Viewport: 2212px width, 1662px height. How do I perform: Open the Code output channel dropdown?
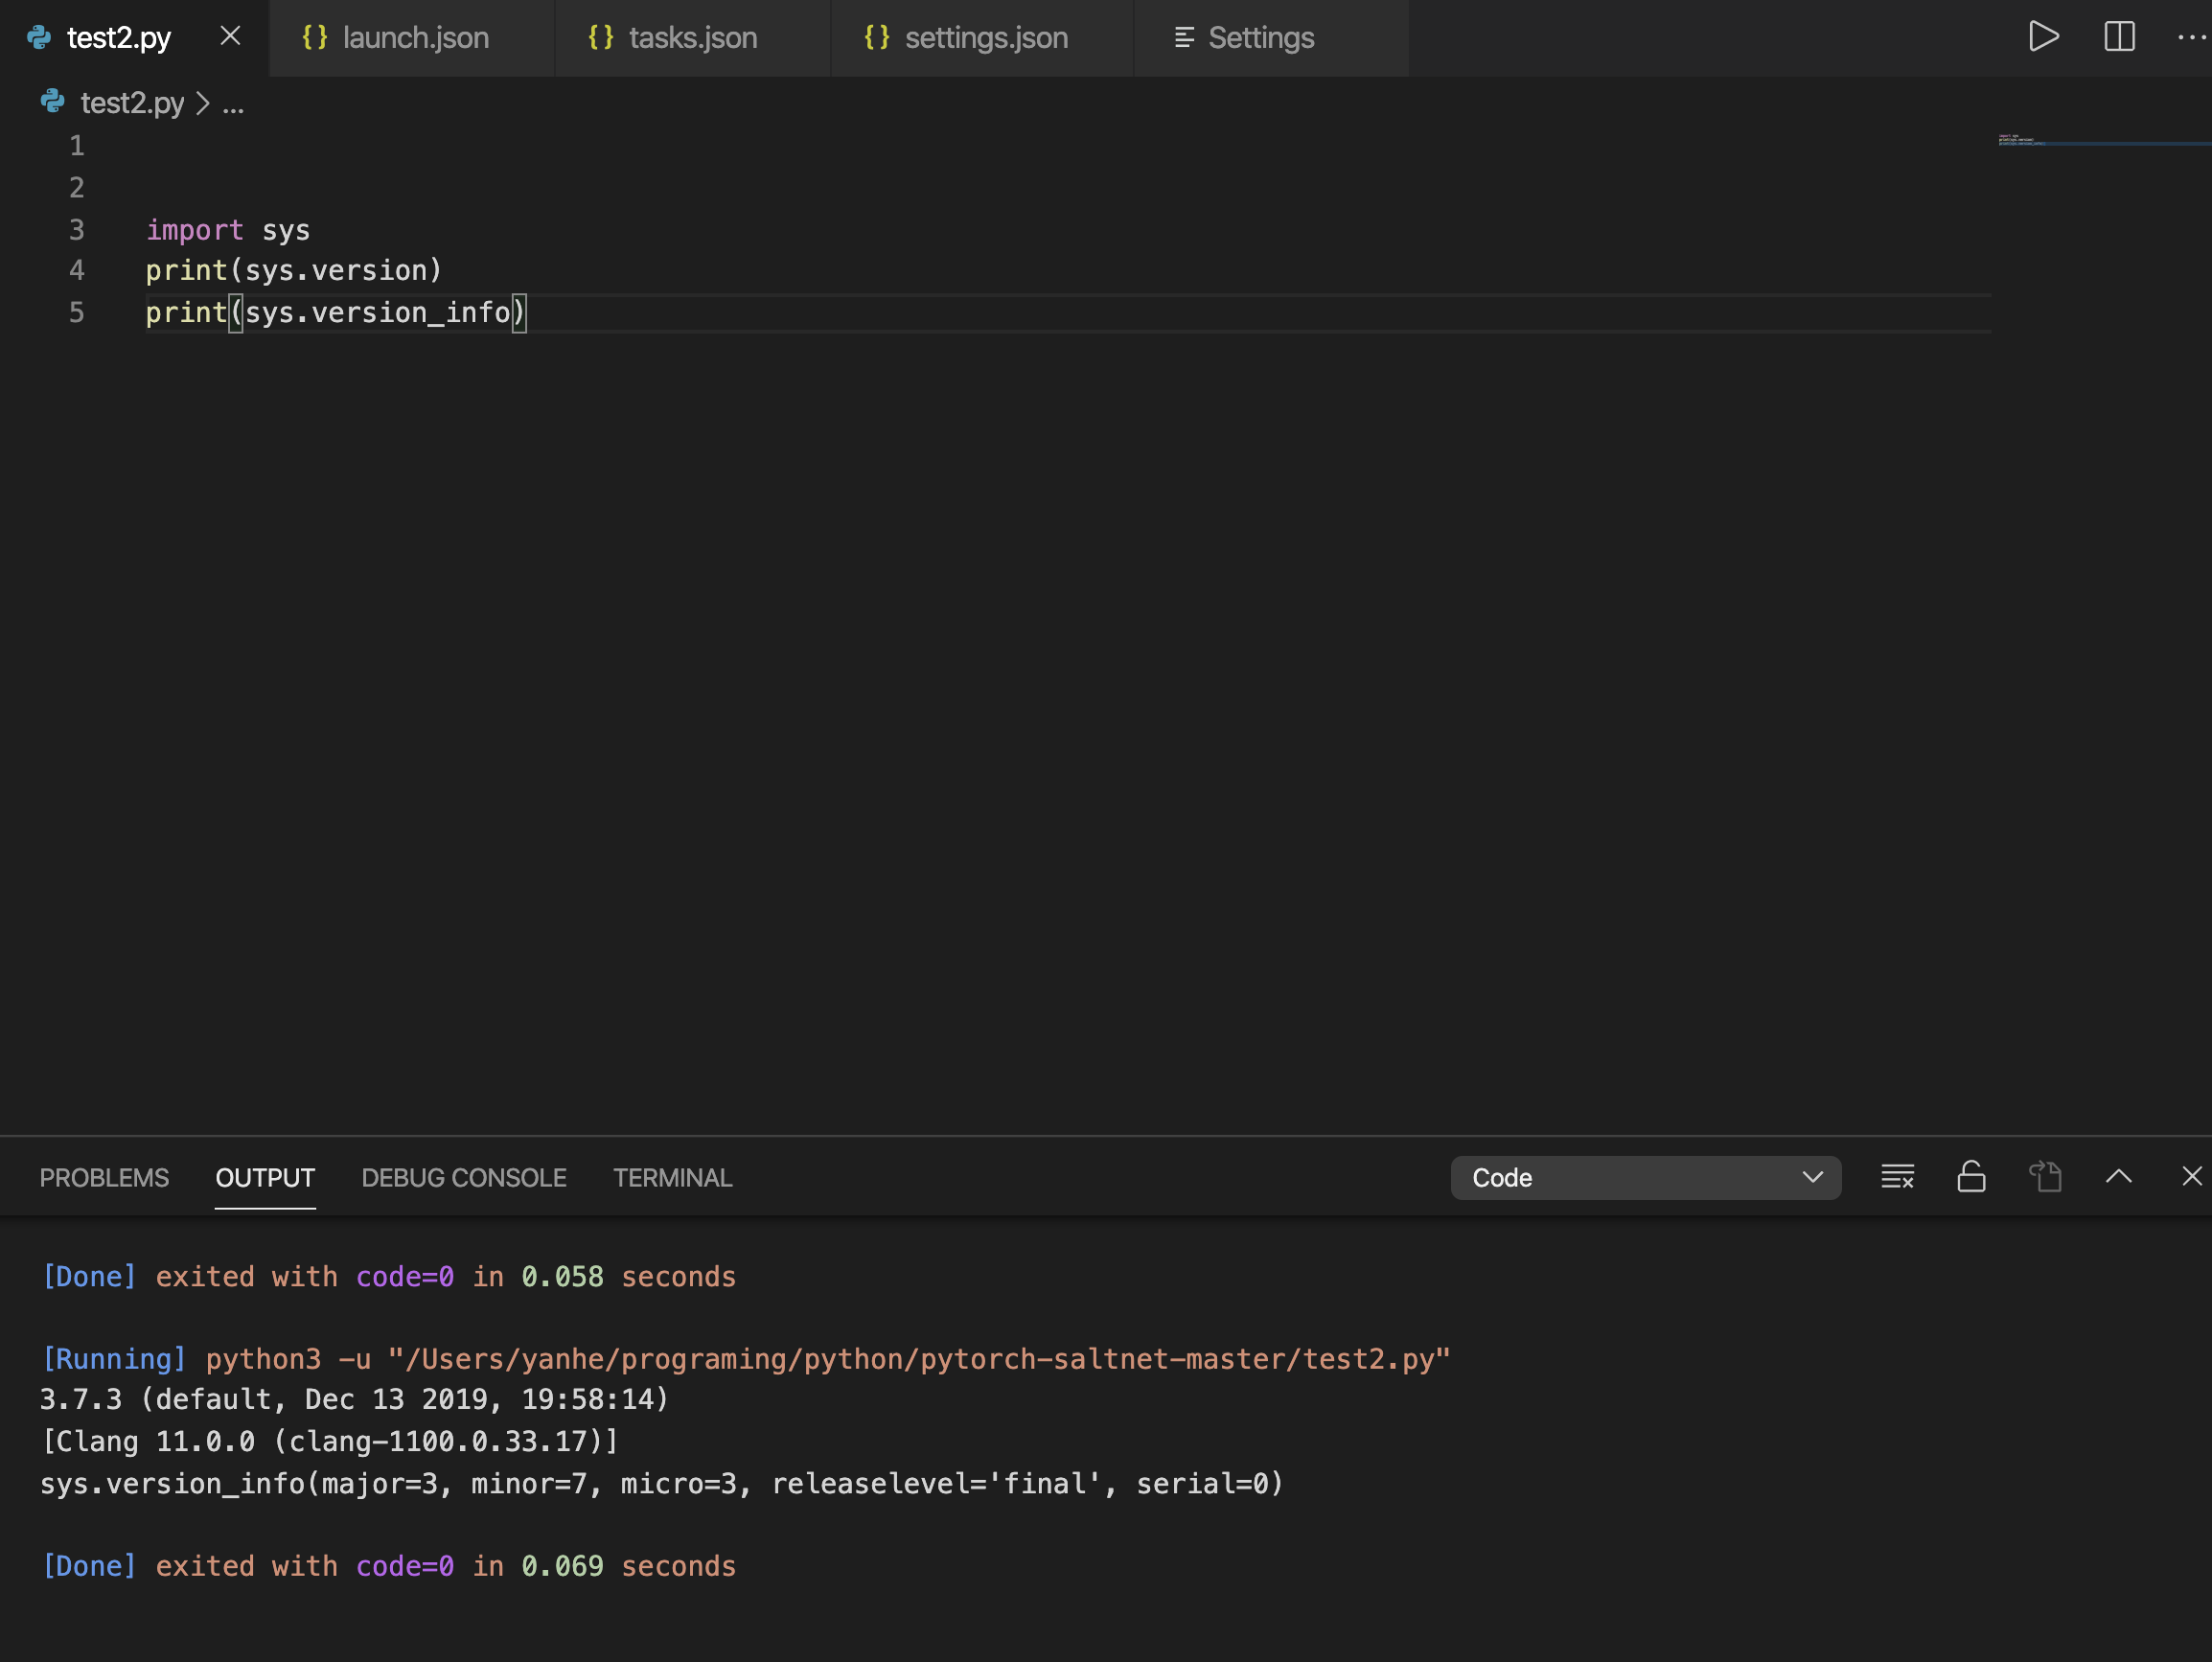coord(1645,1178)
